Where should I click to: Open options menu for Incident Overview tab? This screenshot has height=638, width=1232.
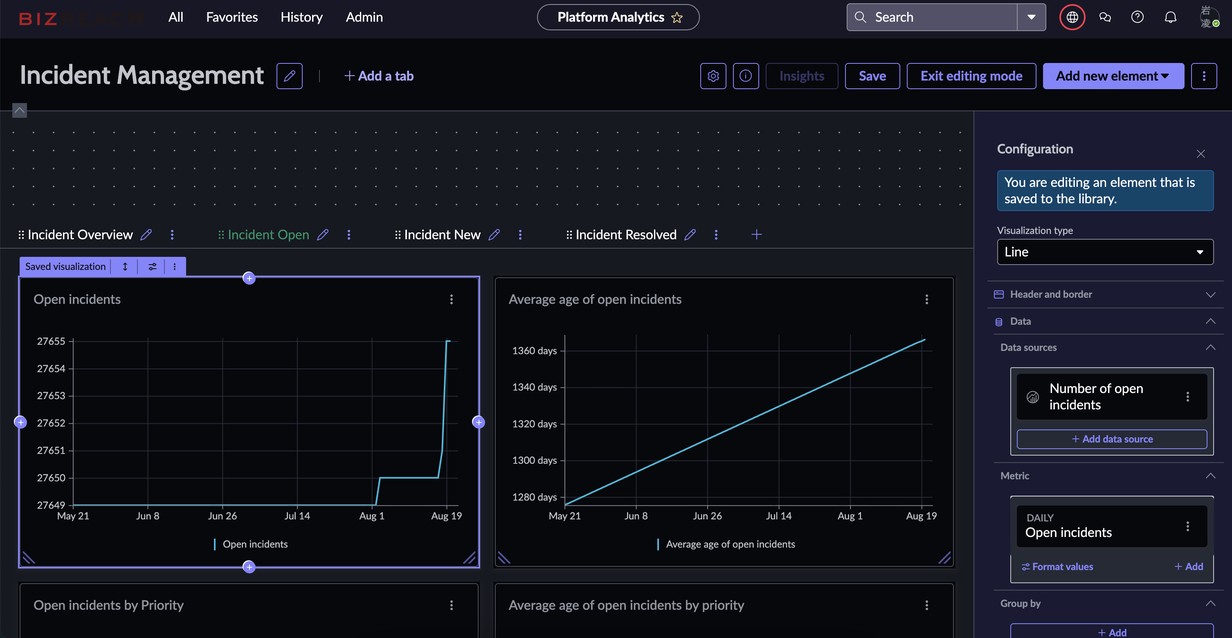click(172, 235)
